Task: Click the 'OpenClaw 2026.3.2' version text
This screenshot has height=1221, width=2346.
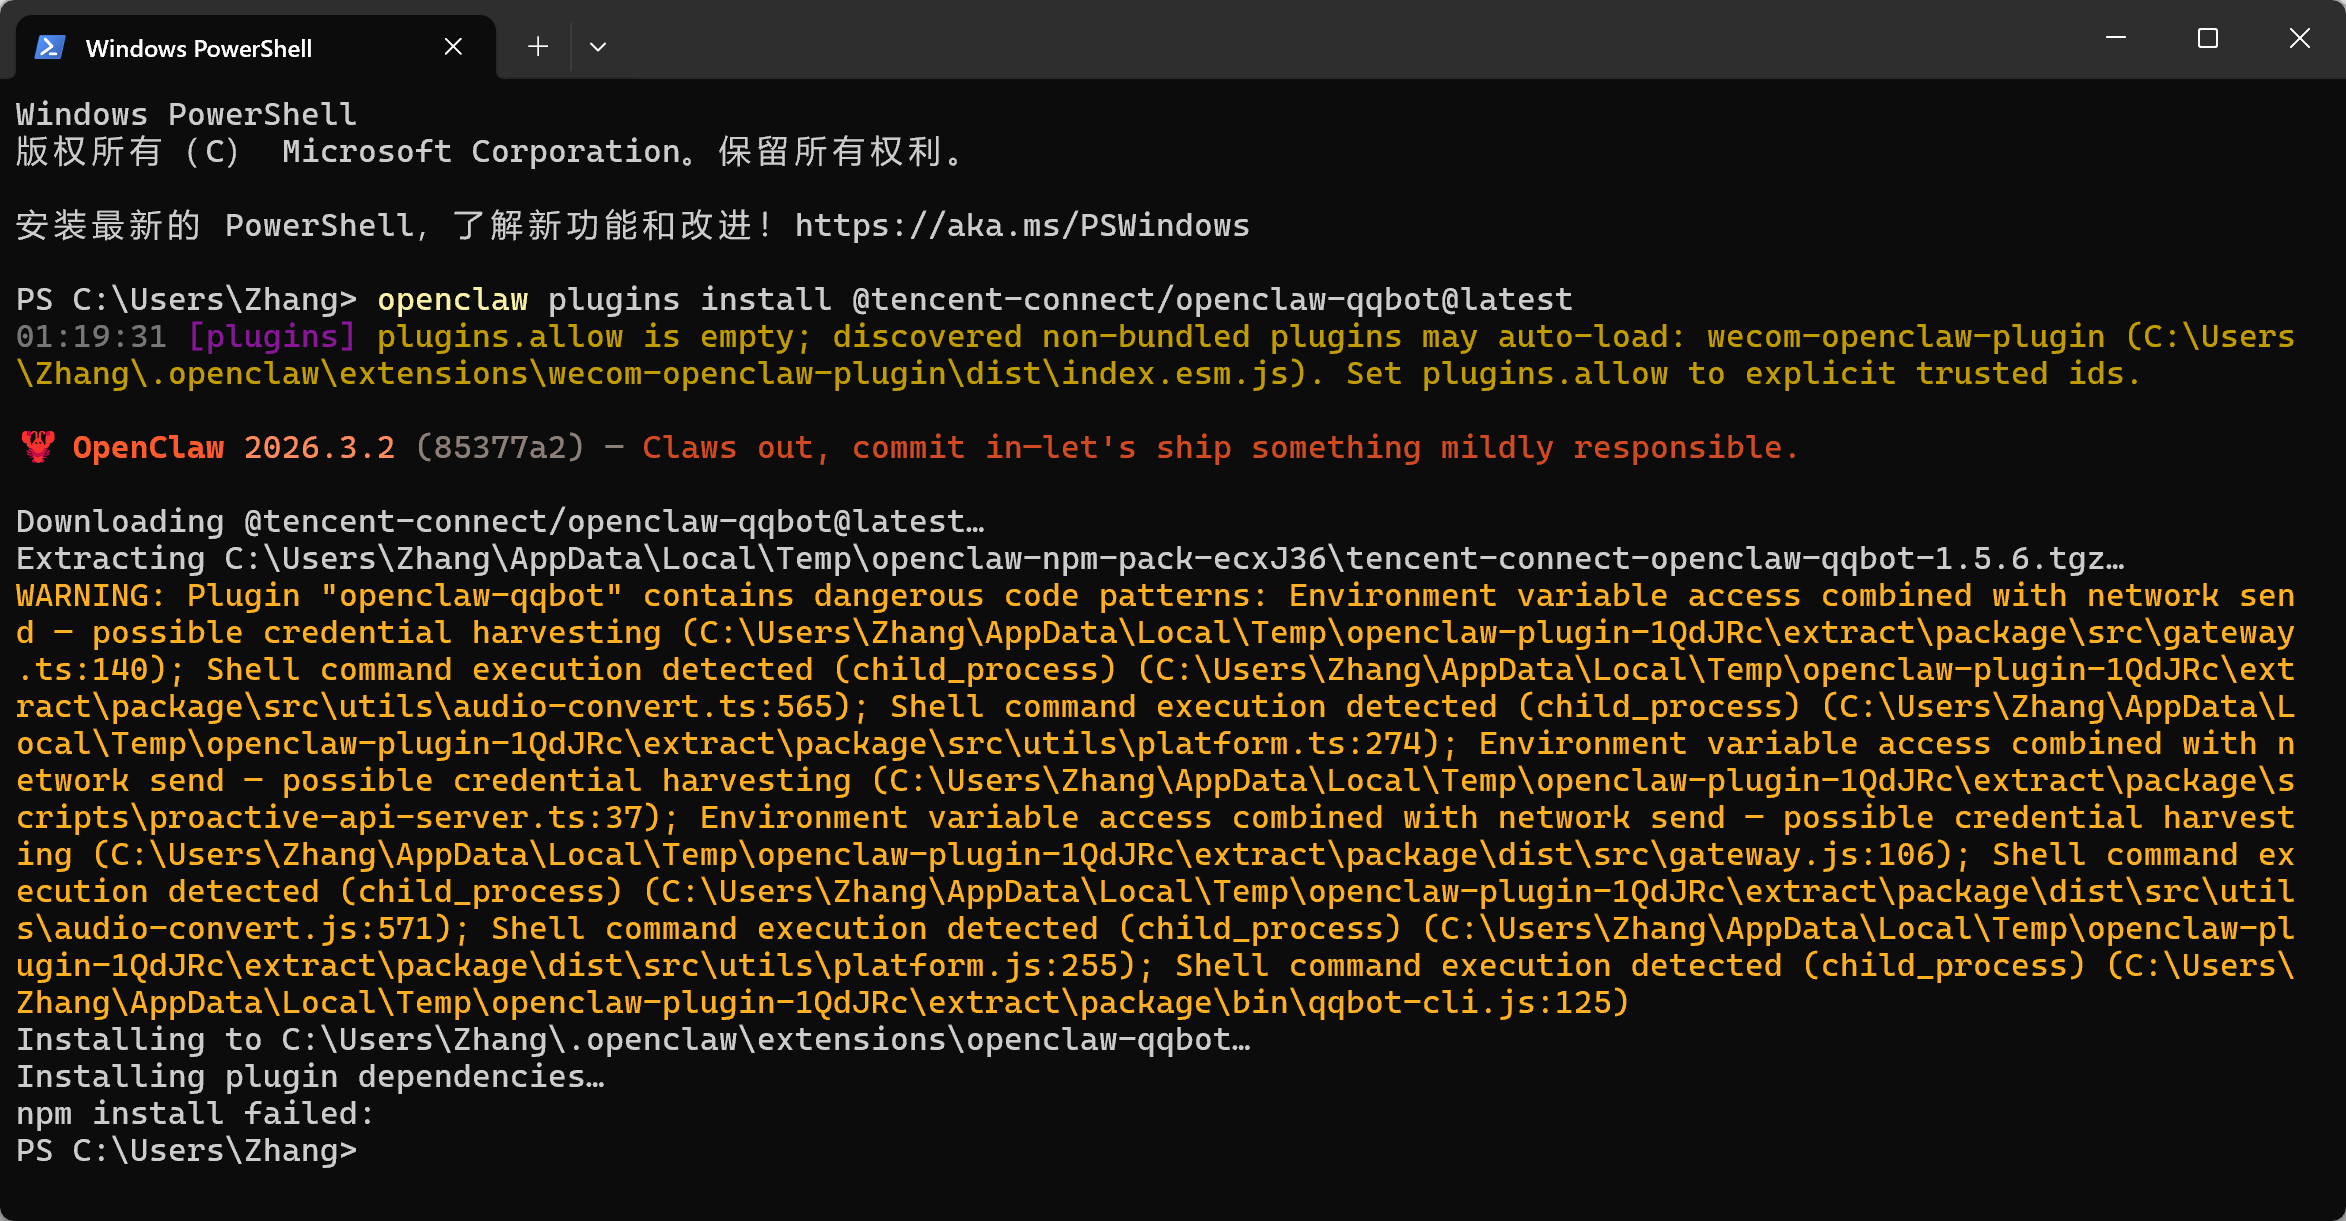Action: pos(233,448)
